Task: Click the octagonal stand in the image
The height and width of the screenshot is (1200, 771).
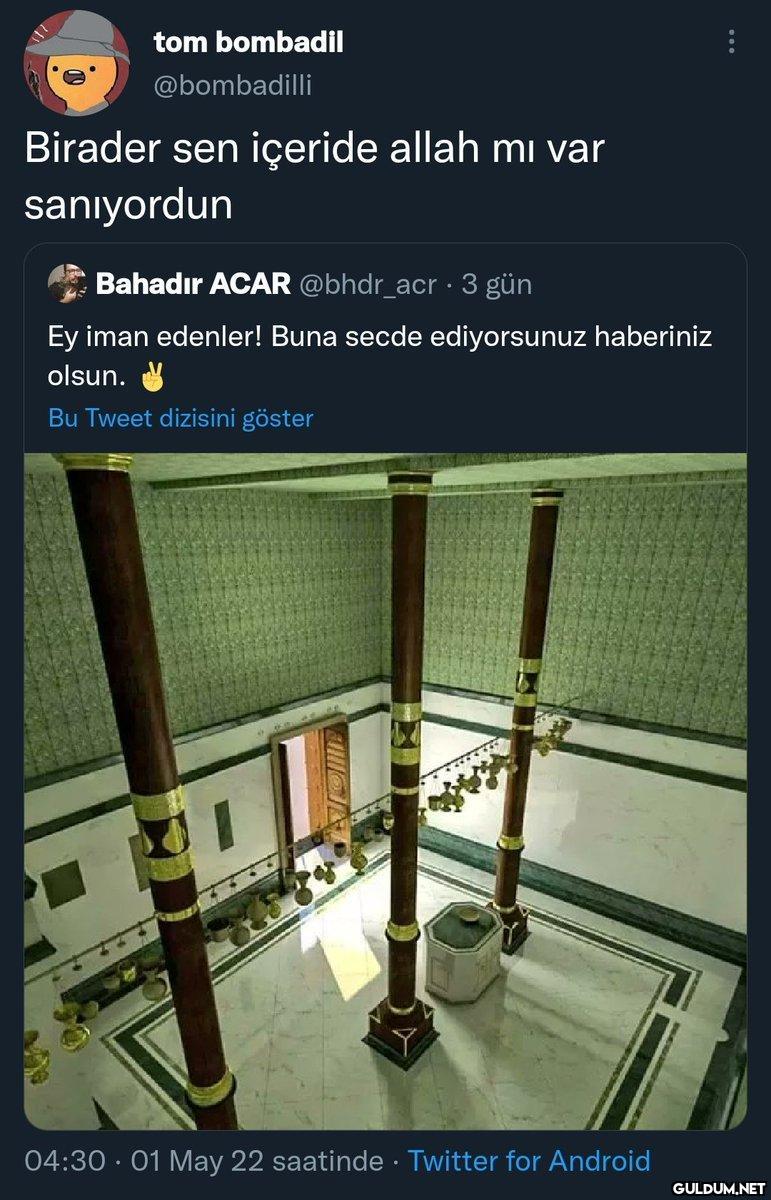Action: click(462, 950)
